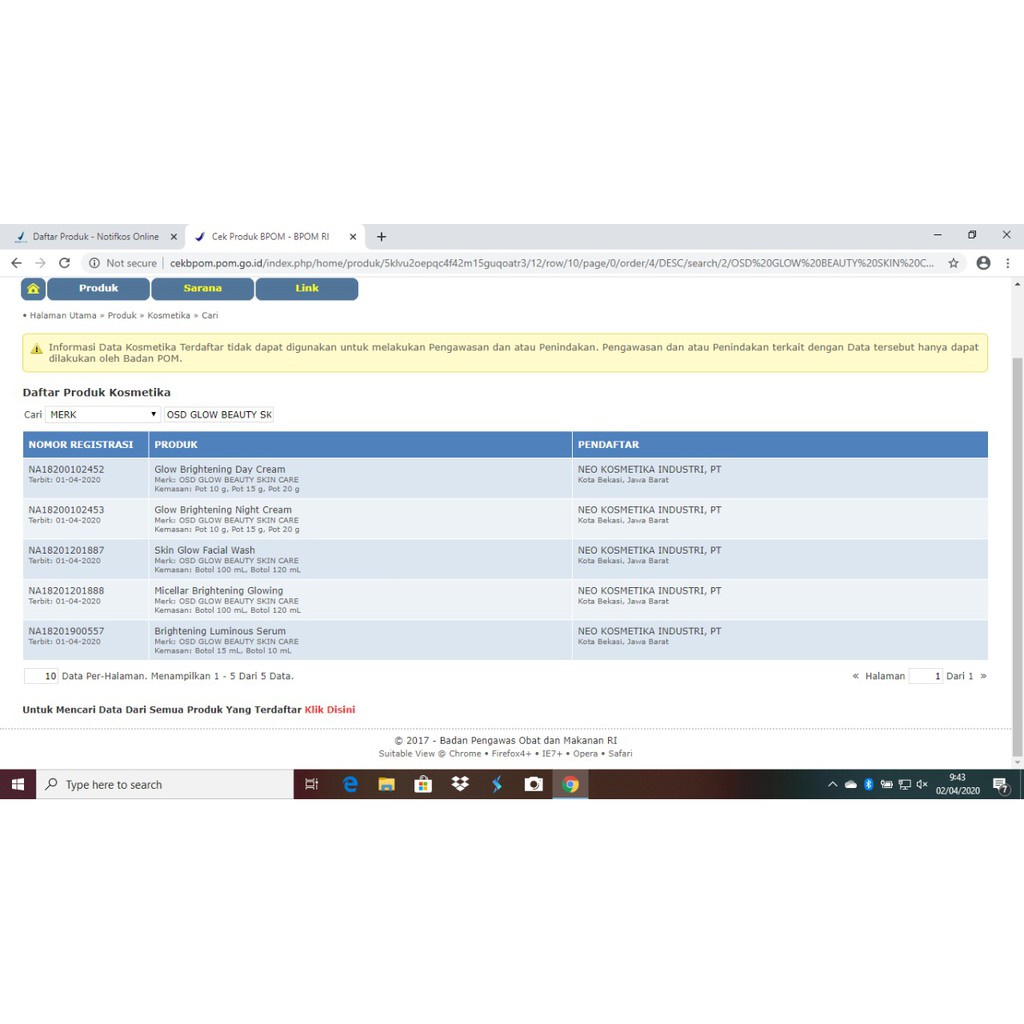Image resolution: width=1024 pixels, height=1024 pixels.
Task: Go to the previous page with «
Action: click(856, 676)
